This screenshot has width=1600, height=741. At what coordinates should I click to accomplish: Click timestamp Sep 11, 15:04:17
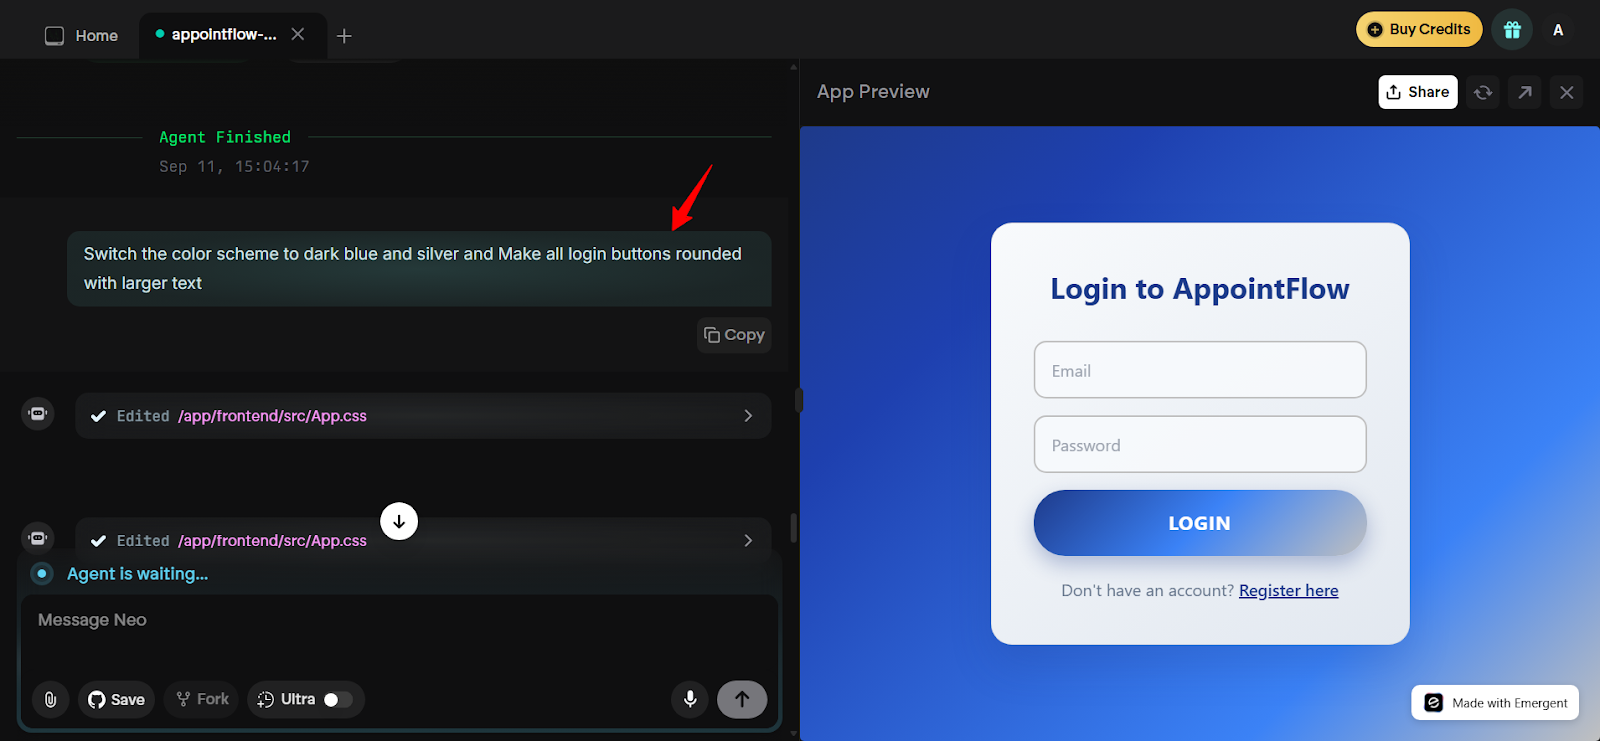234,166
